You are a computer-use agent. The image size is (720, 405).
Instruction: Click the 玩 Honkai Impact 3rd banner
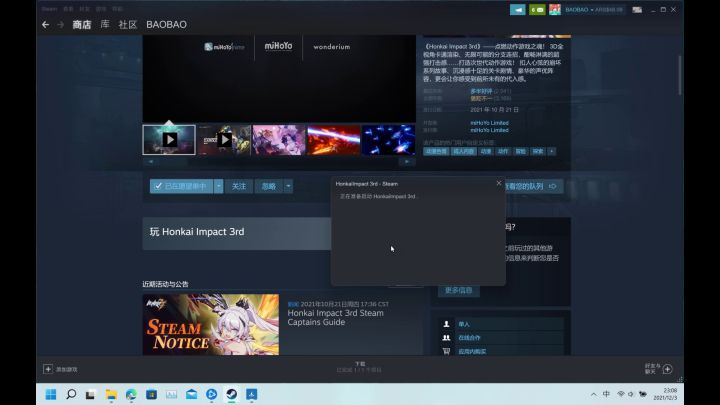click(236, 233)
